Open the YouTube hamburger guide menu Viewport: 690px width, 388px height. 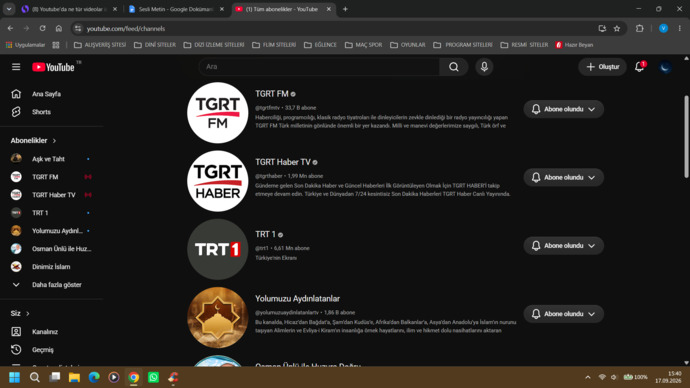click(16, 67)
